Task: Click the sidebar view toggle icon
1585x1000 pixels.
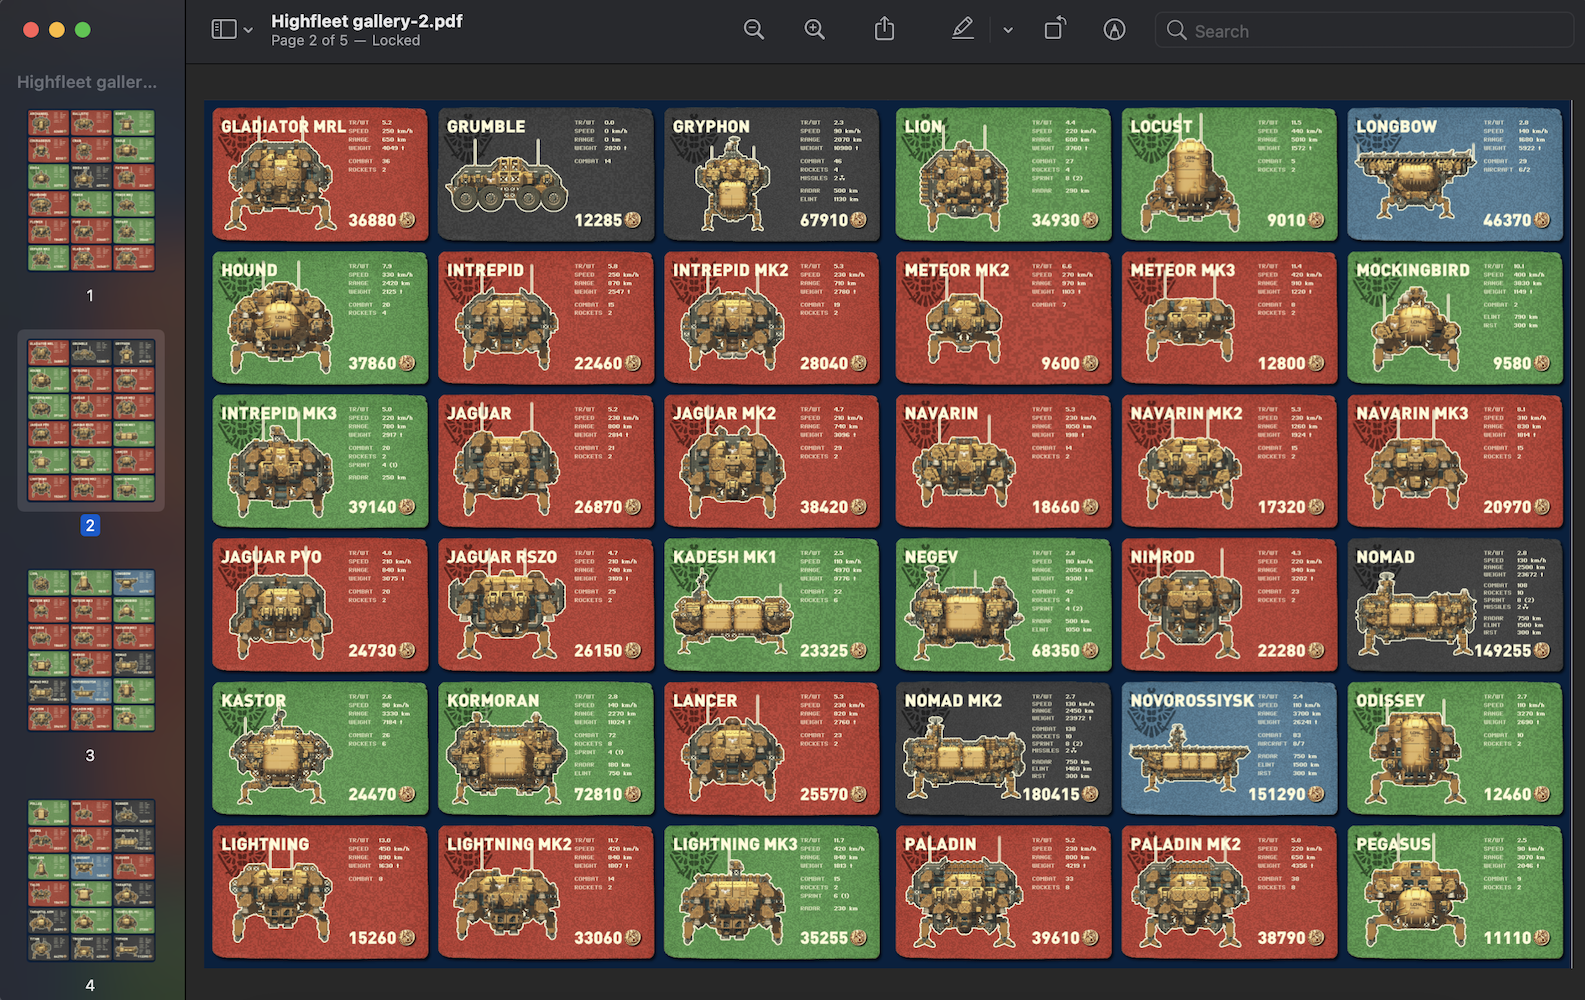Action: 223,30
